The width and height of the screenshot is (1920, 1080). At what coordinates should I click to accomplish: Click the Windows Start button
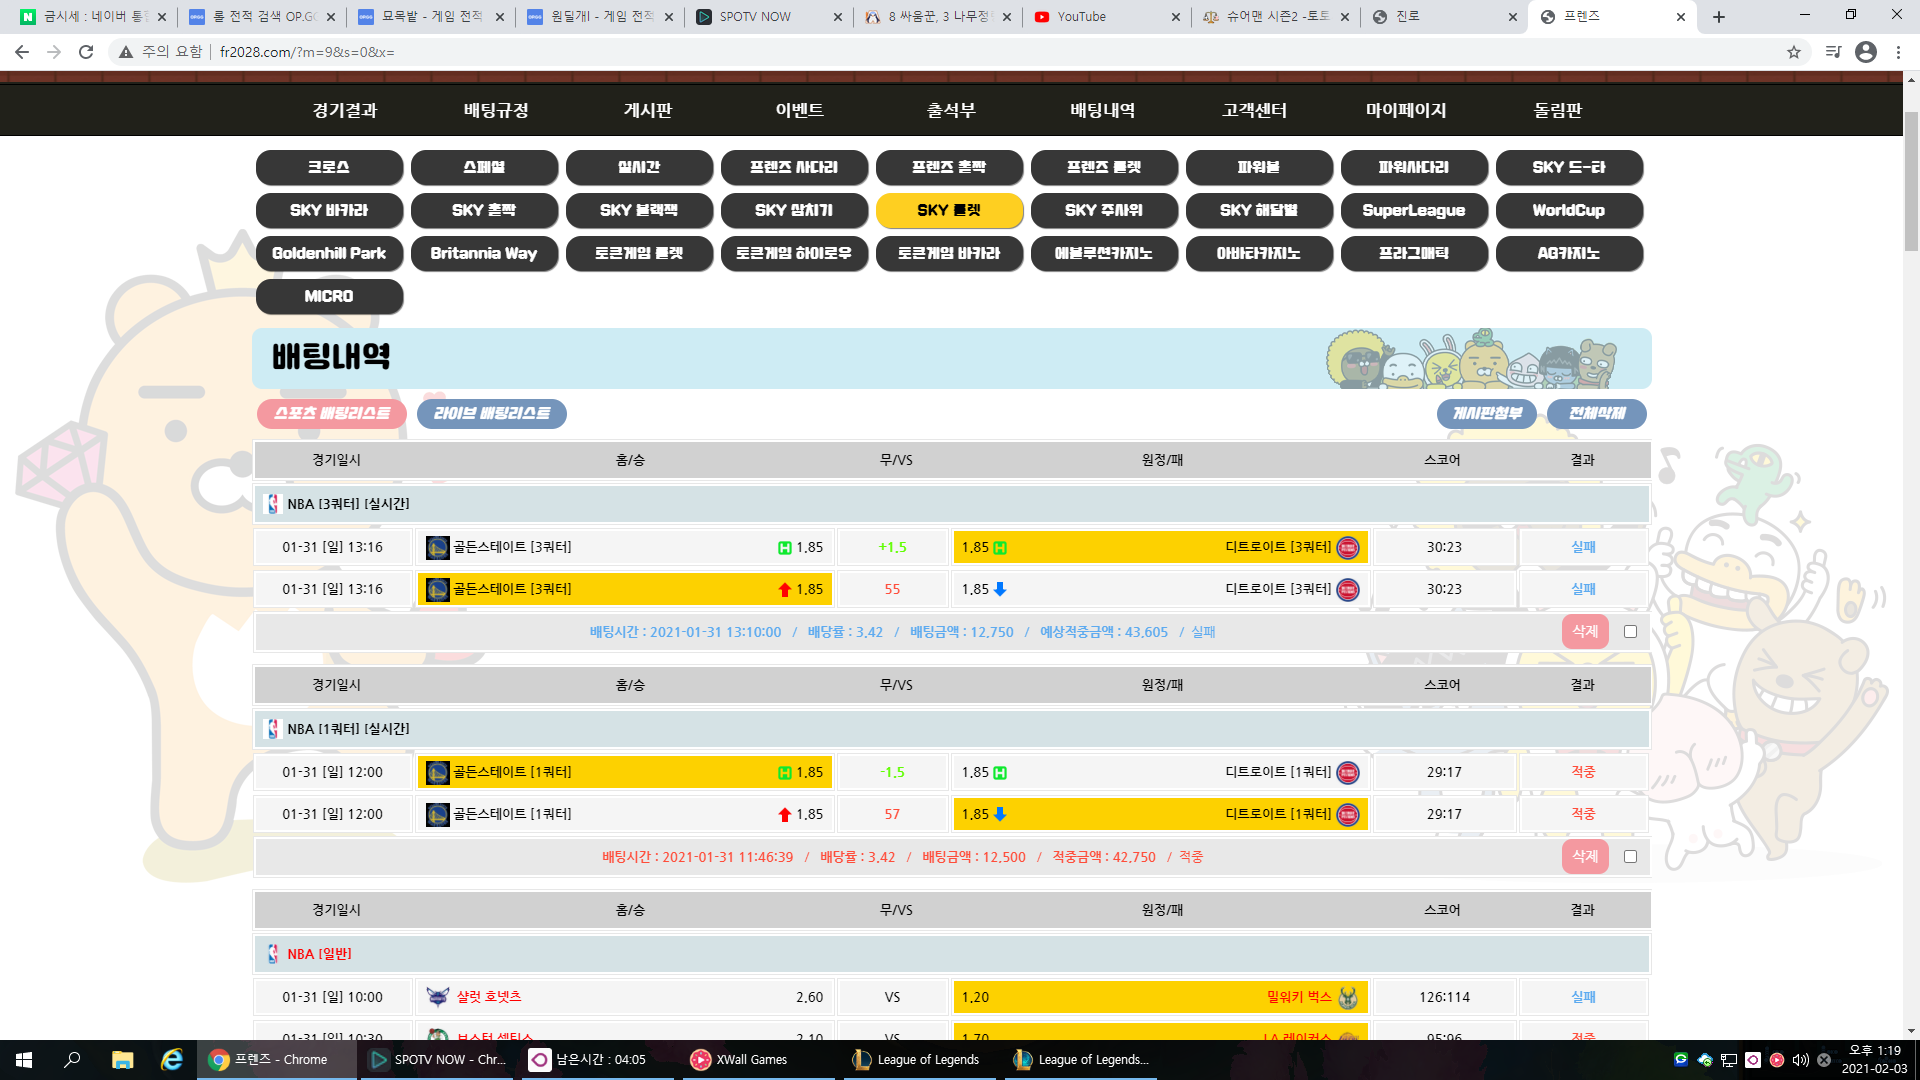(x=24, y=1059)
